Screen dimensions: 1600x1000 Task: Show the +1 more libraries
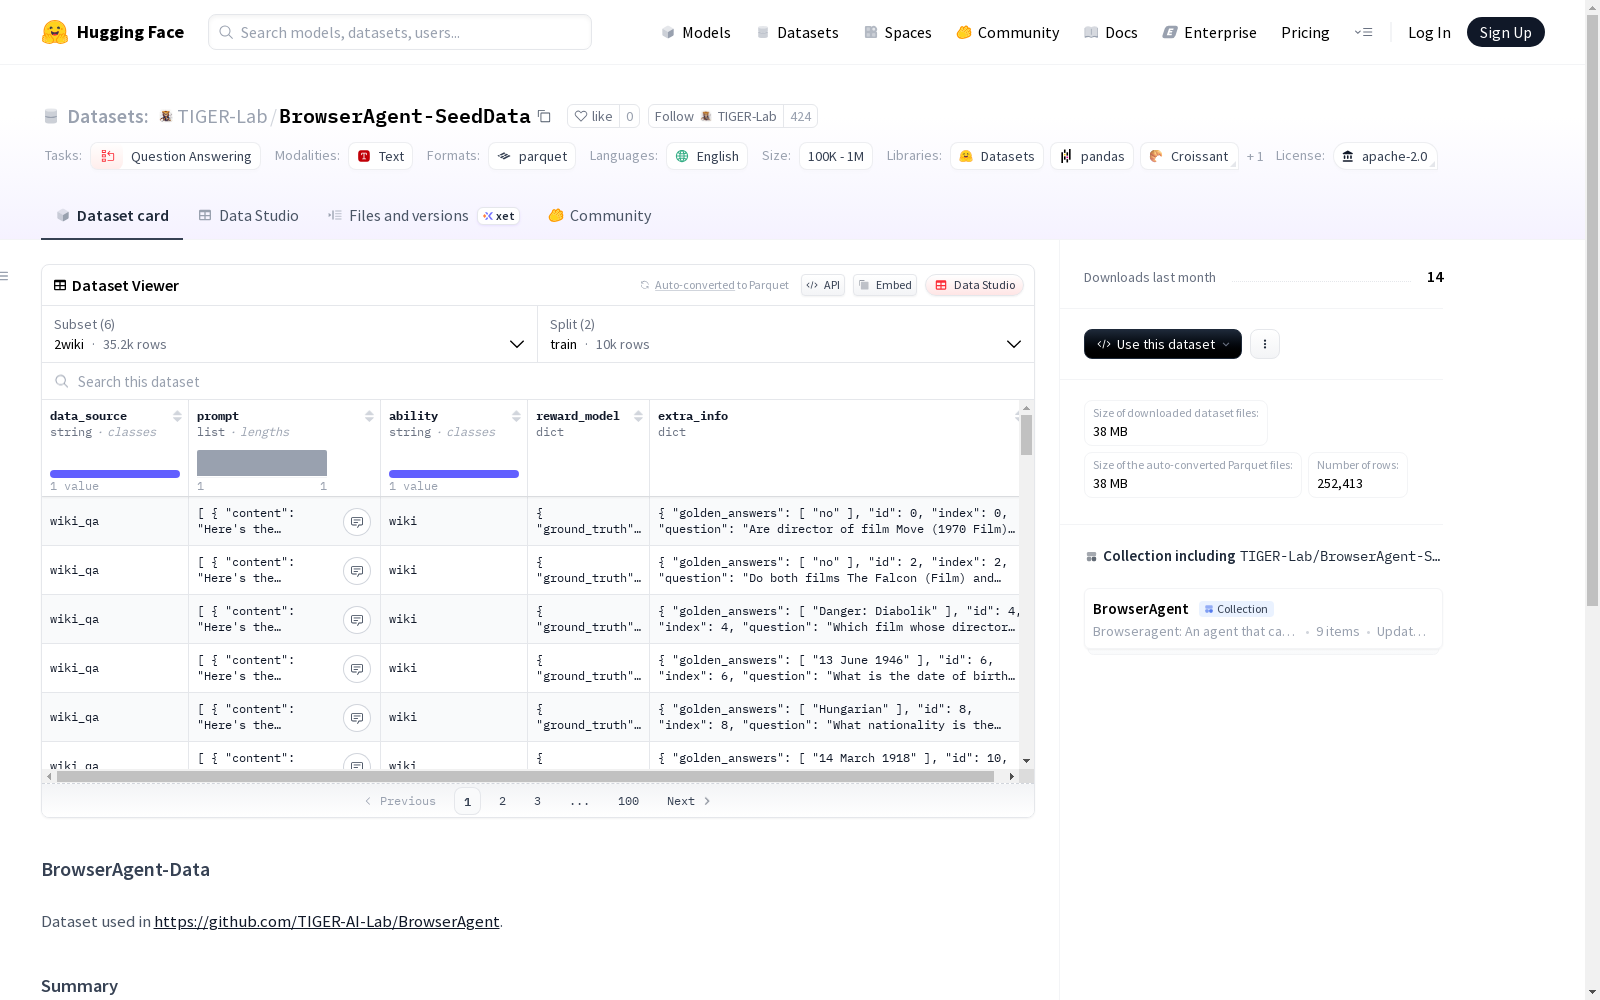coord(1255,156)
